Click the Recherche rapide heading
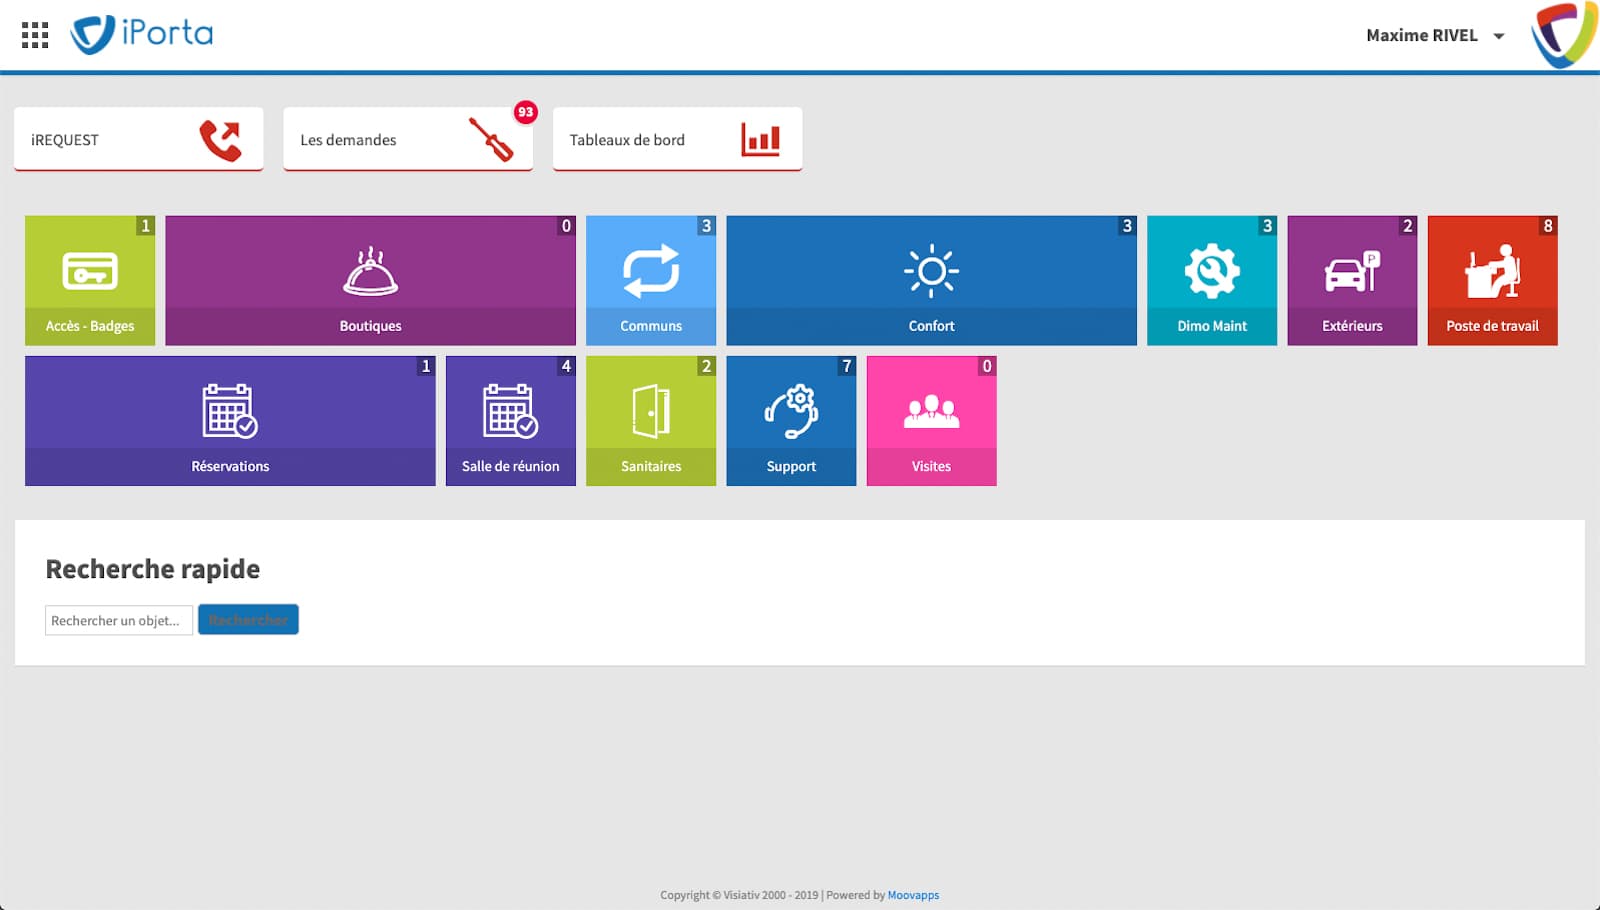1600x910 pixels. point(153,569)
